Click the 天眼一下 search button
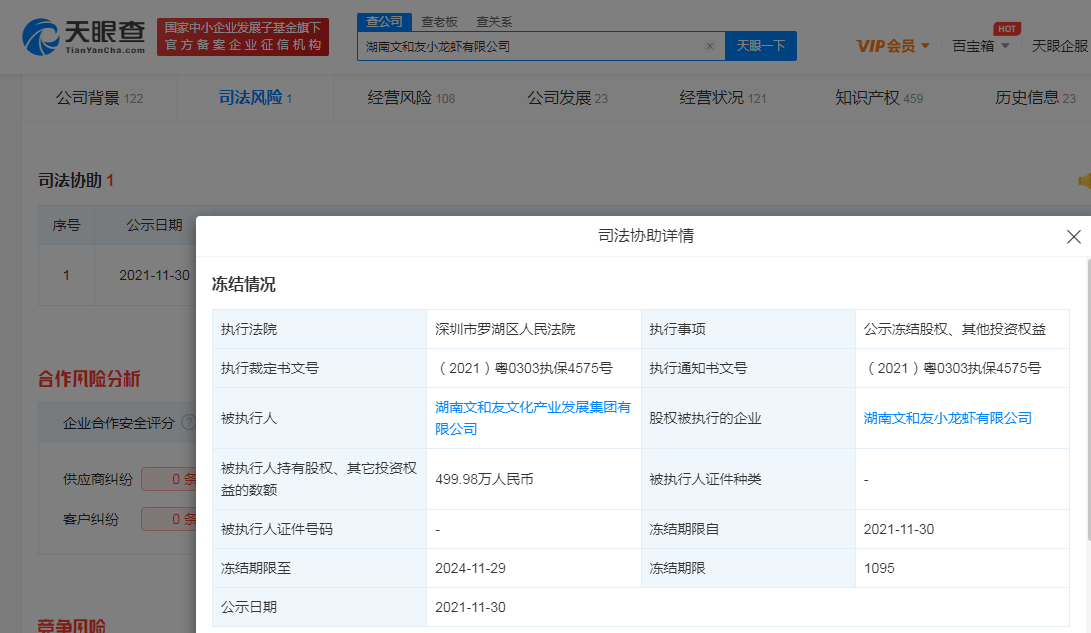The image size is (1091, 633). point(760,46)
